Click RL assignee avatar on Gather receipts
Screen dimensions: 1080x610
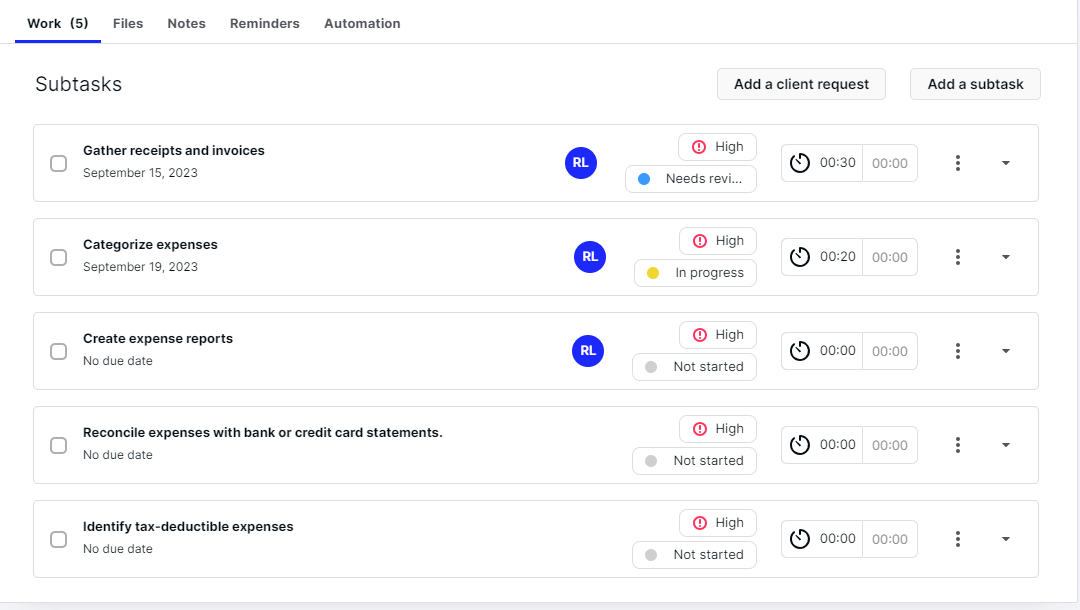581,163
